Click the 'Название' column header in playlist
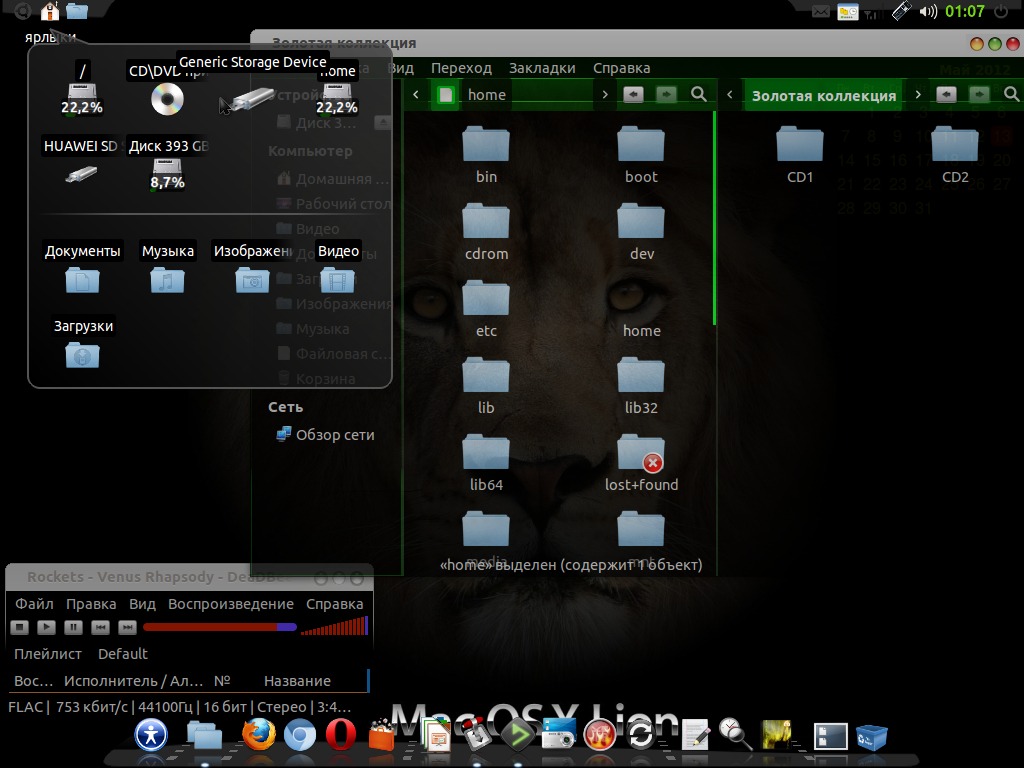Screen dimensions: 1024x768 (297, 681)
